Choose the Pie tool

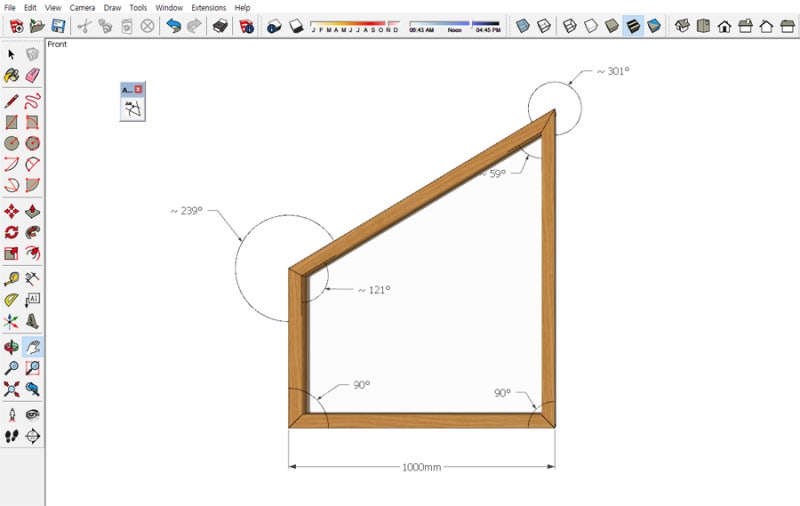pos(32,185)
